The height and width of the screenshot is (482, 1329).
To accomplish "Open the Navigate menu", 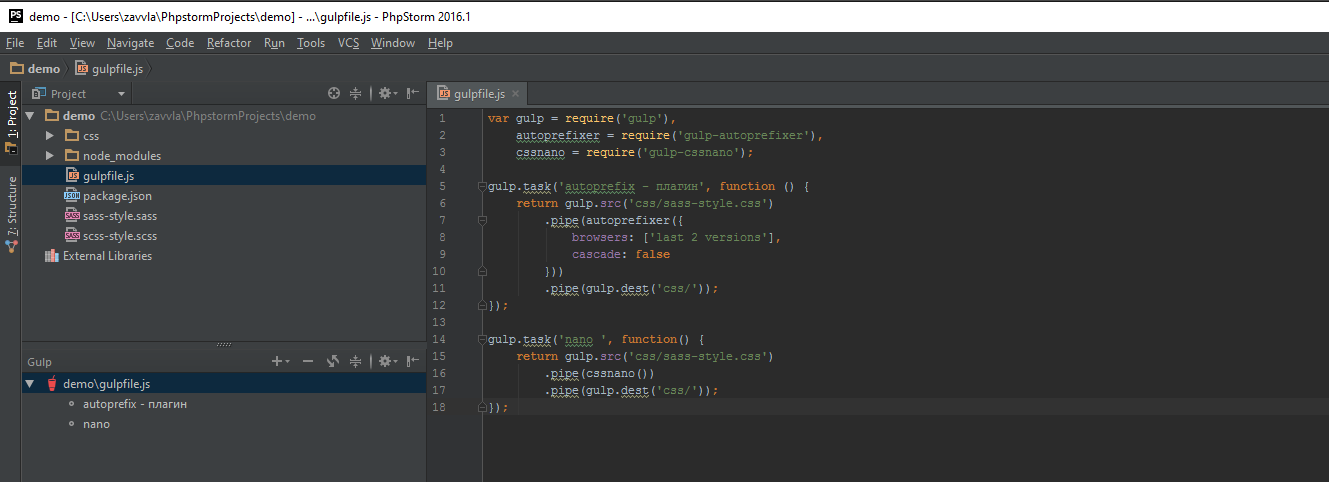I will tap(131, 43).
